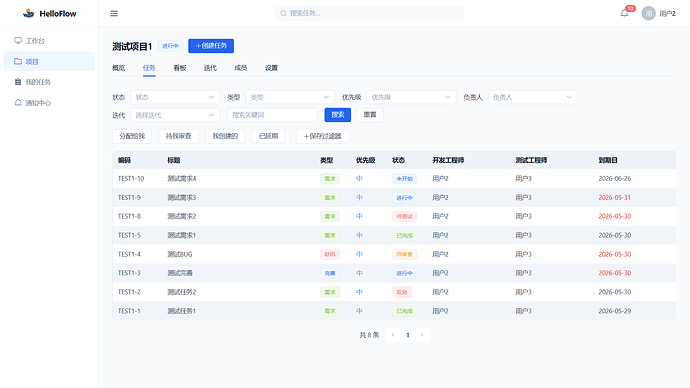This screenshot has height=388, width=690.
Task: Toggle the 待我审查 quick filter
Action: tap(178, 136)
